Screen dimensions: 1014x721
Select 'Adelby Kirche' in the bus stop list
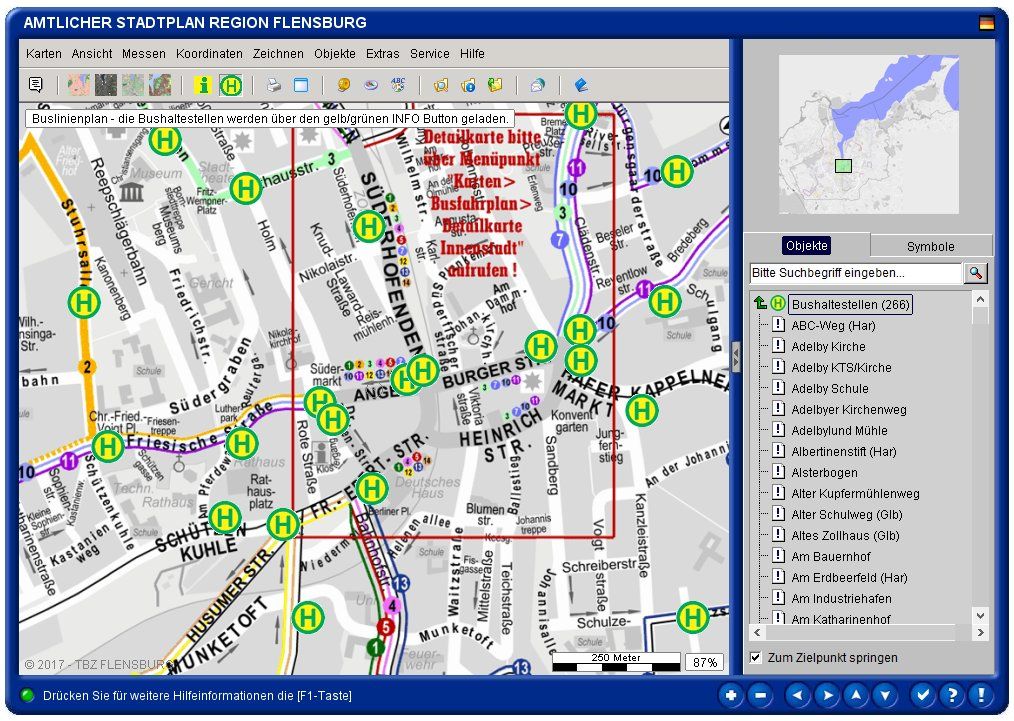tap(828, 346)
